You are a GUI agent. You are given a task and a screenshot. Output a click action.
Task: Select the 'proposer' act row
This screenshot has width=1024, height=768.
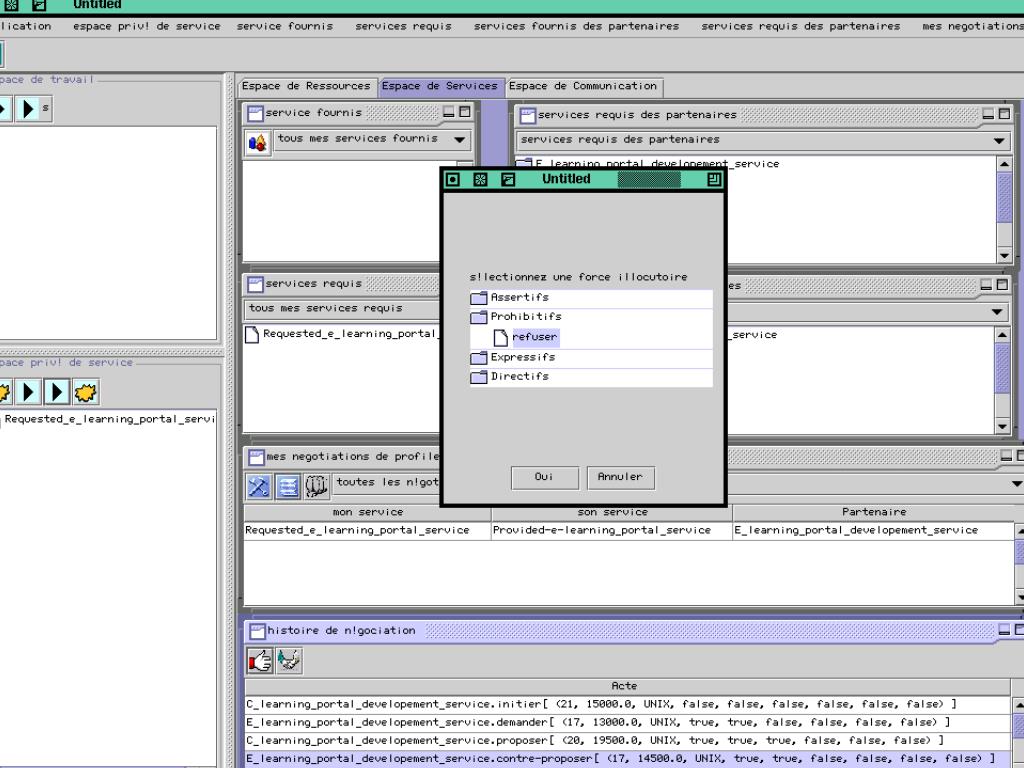(628, 741)
